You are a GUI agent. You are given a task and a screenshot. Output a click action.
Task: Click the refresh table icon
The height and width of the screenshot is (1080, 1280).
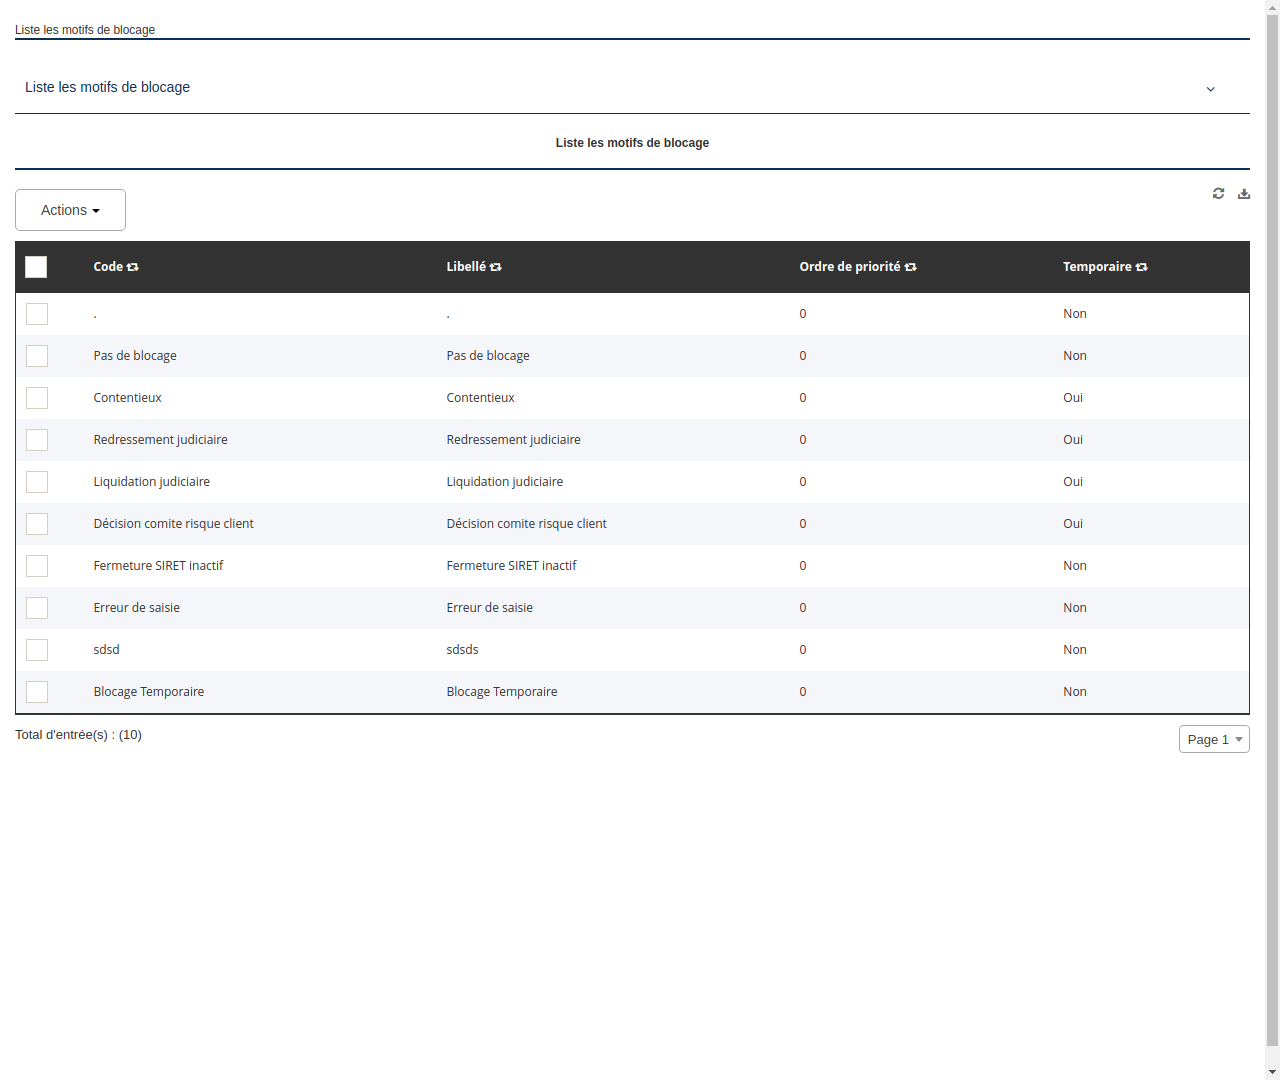click(x=1218, y=193)
